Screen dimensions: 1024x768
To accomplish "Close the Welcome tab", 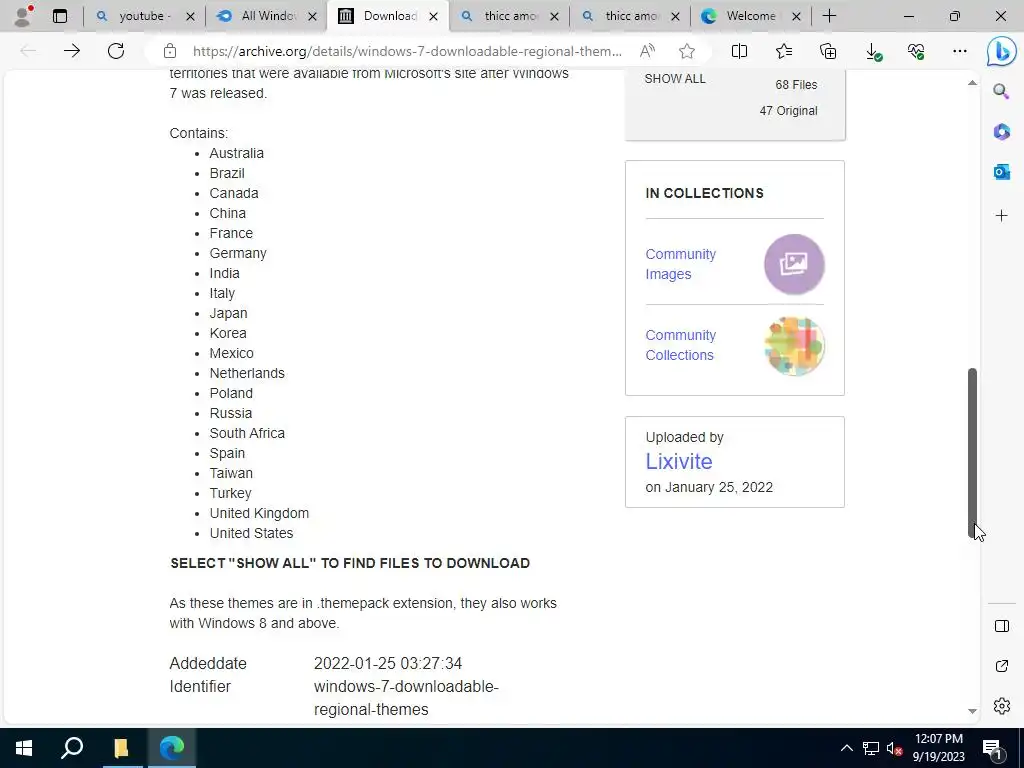I will [796, 16].
